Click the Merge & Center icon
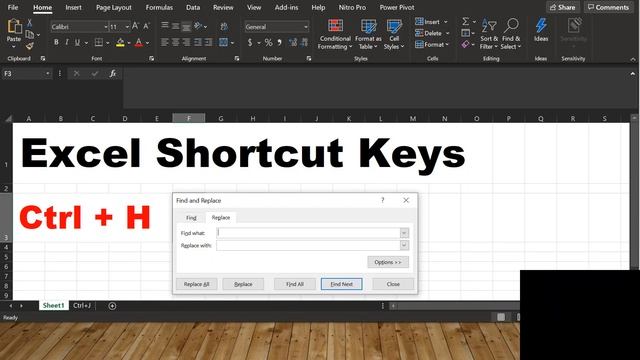Screen dimensions: 640x360 (223, 42)
